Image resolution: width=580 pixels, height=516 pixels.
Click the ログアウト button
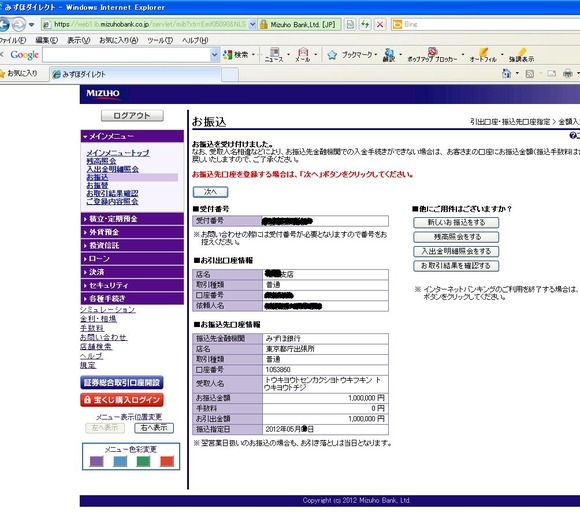tap(132, 116)
